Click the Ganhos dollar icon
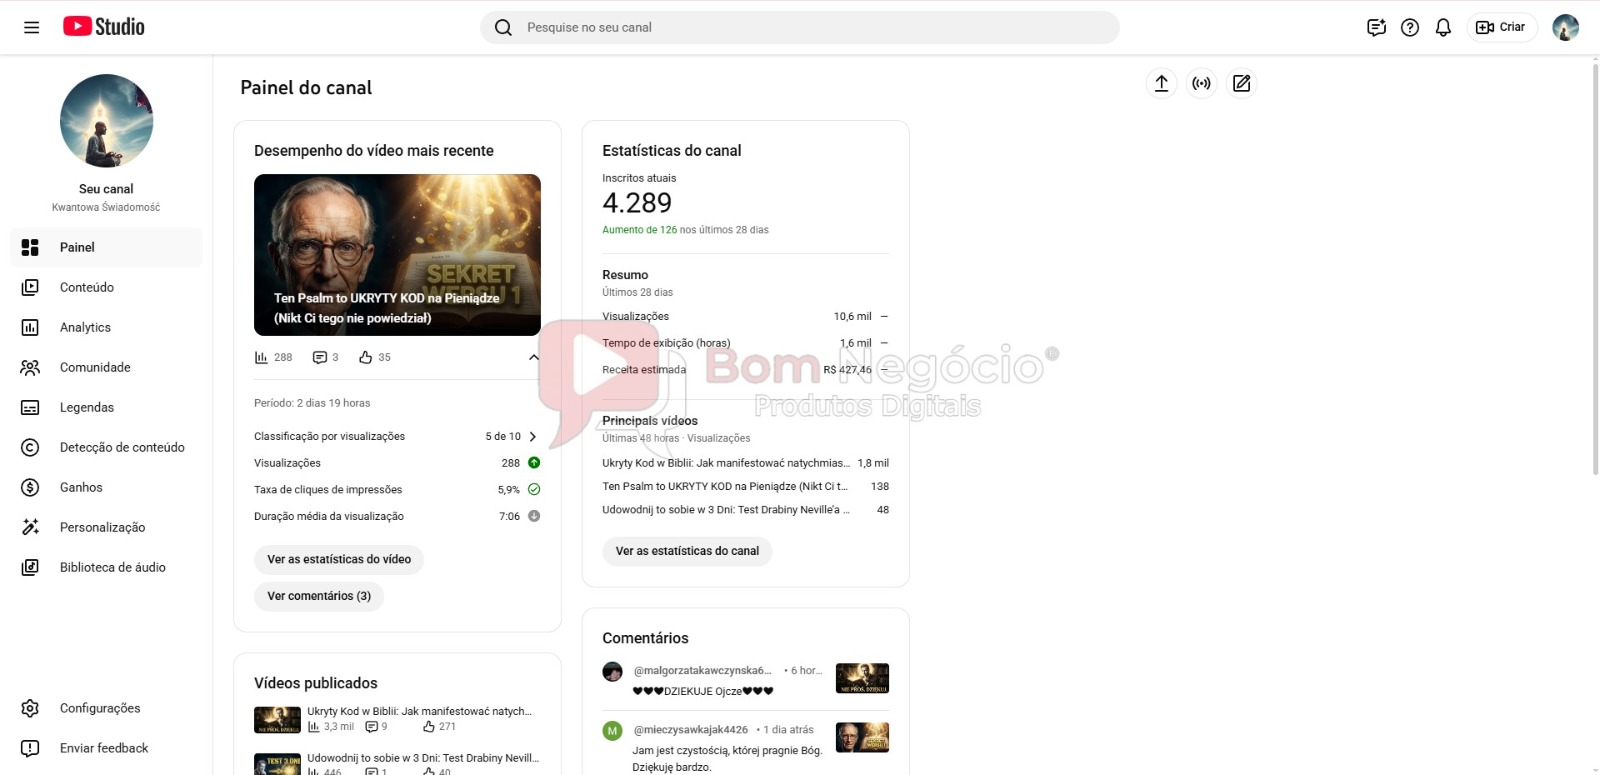This screenshot has width=1600, height=775. [30, 487]
